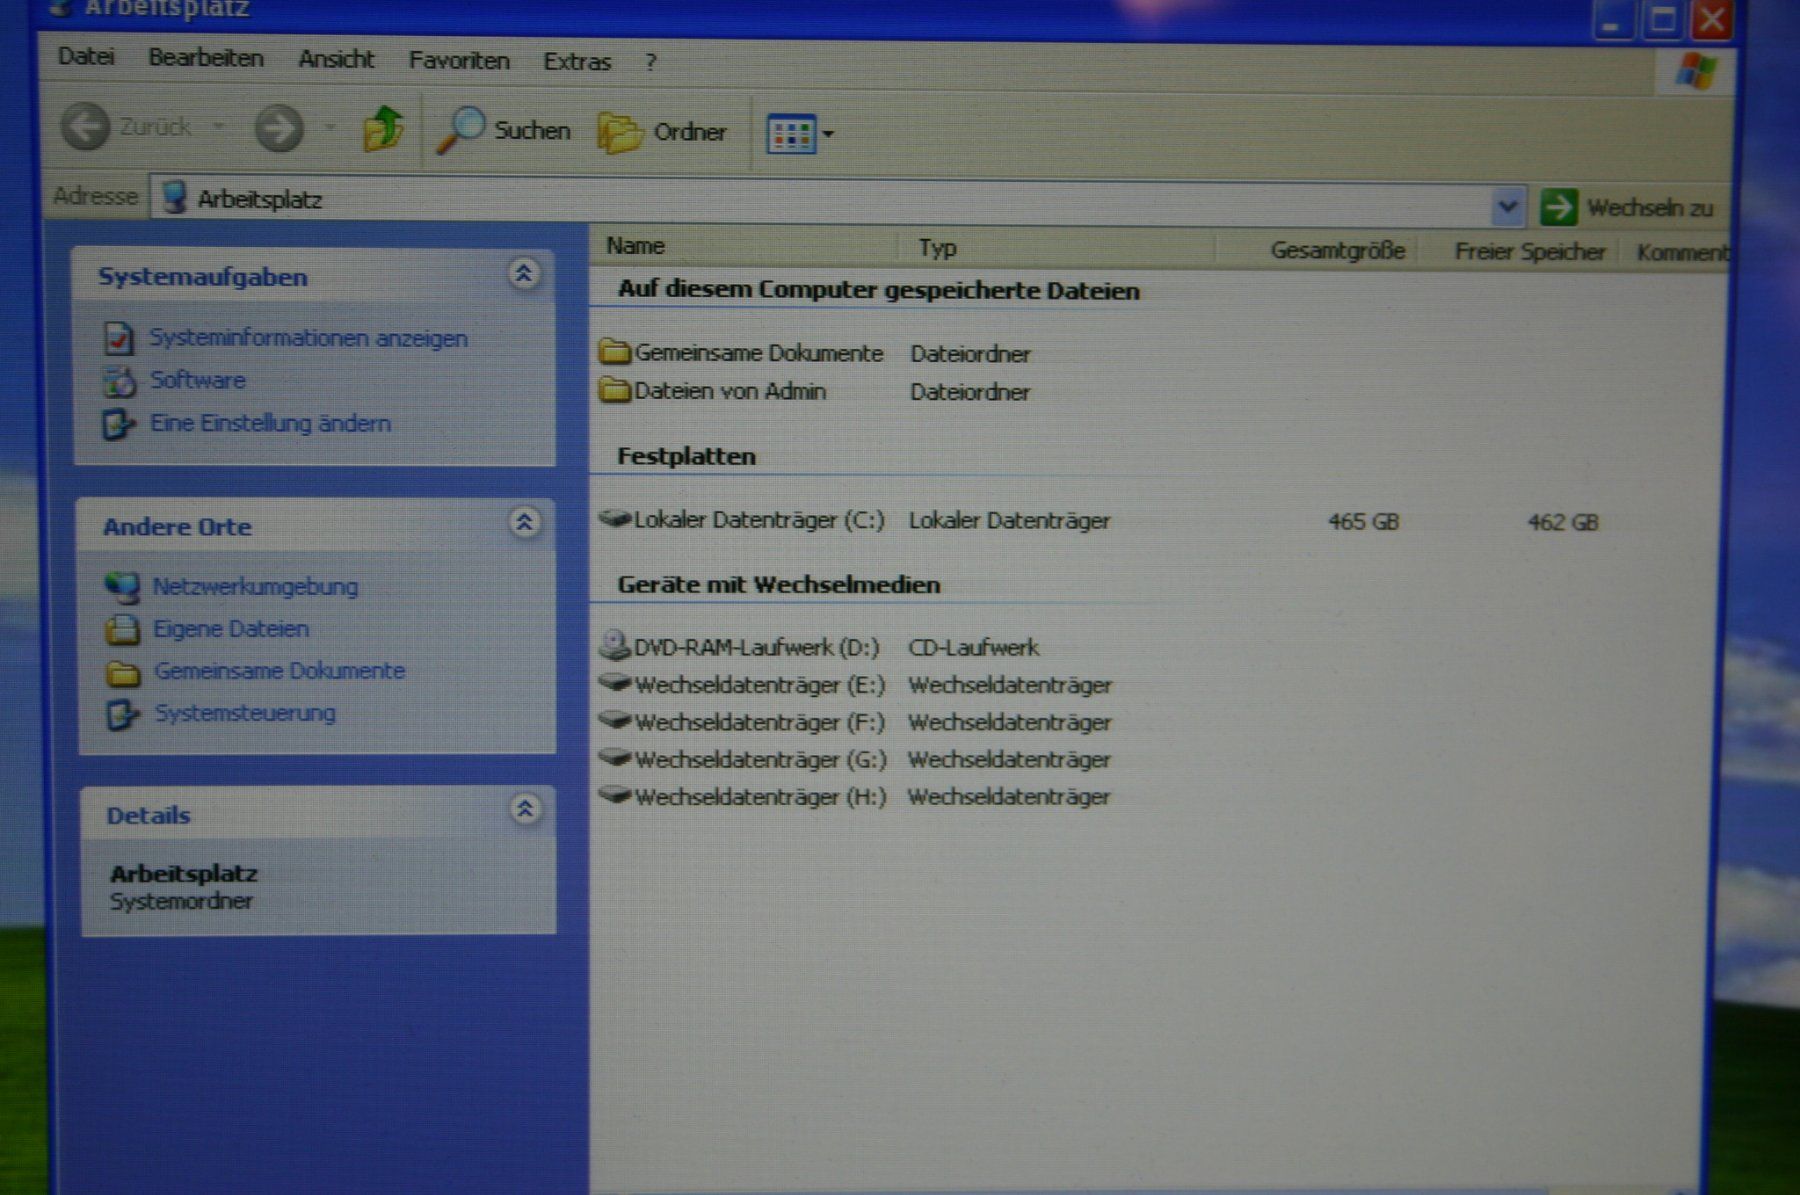The height and width of the screenshot is (1195, 1800).
Task: Open the Favoriten menu
Action: 459,61
